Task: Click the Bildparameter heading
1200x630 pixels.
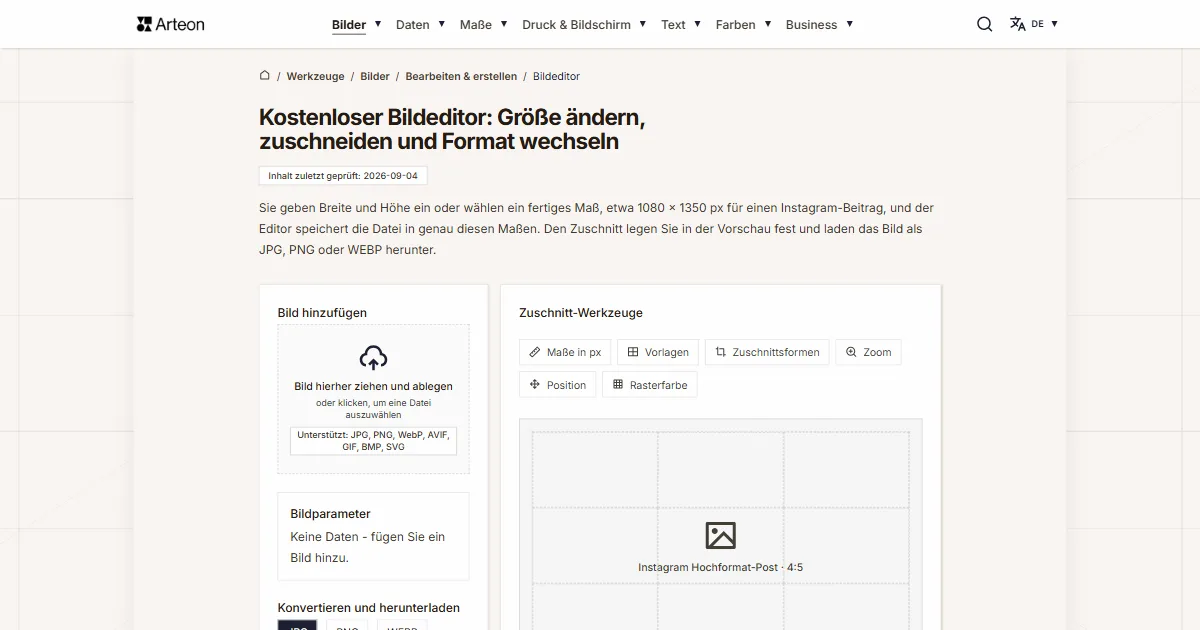Action: 330,513
